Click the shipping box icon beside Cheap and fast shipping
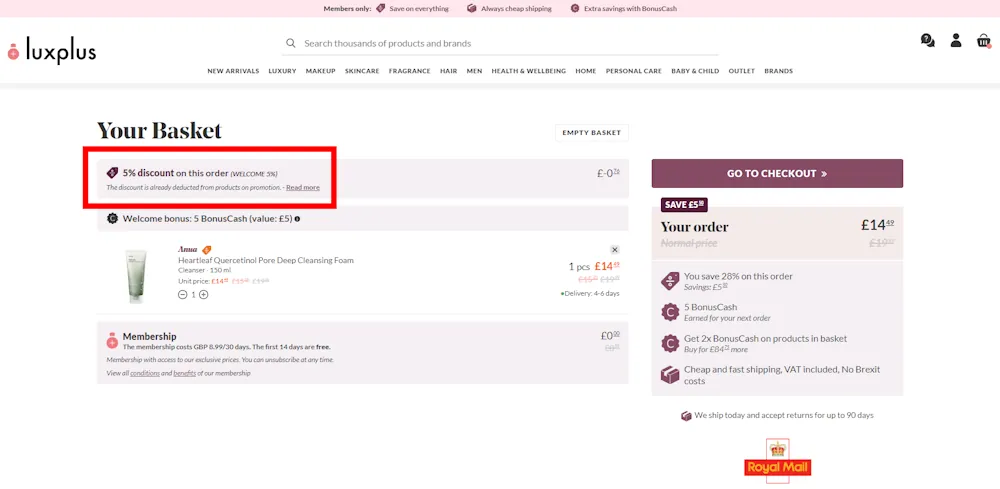 [x=670, y=374]
